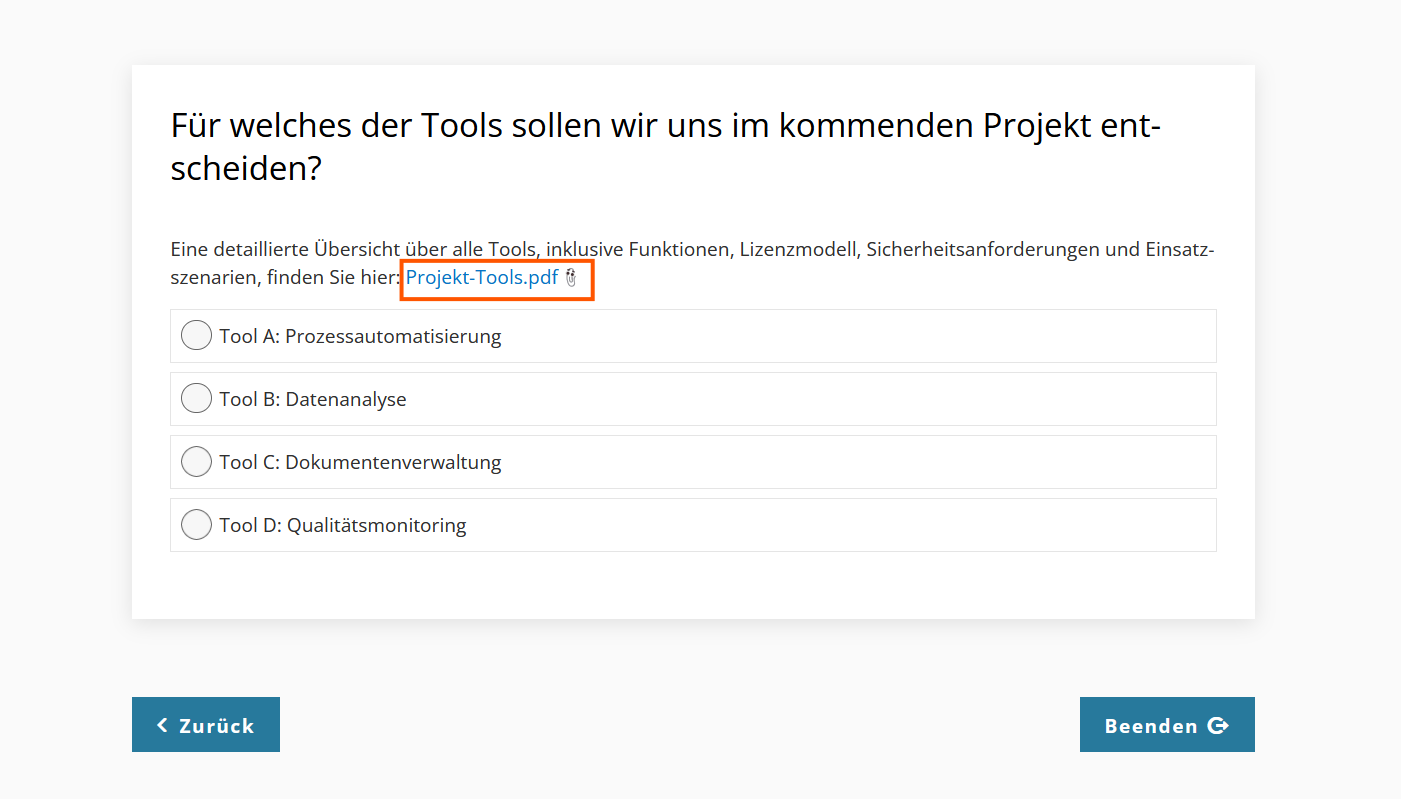Viewport: 1401px width, 799px height.
Task: Click the "Tool B: Datenanalyse" label text
Action: (313, 399)
